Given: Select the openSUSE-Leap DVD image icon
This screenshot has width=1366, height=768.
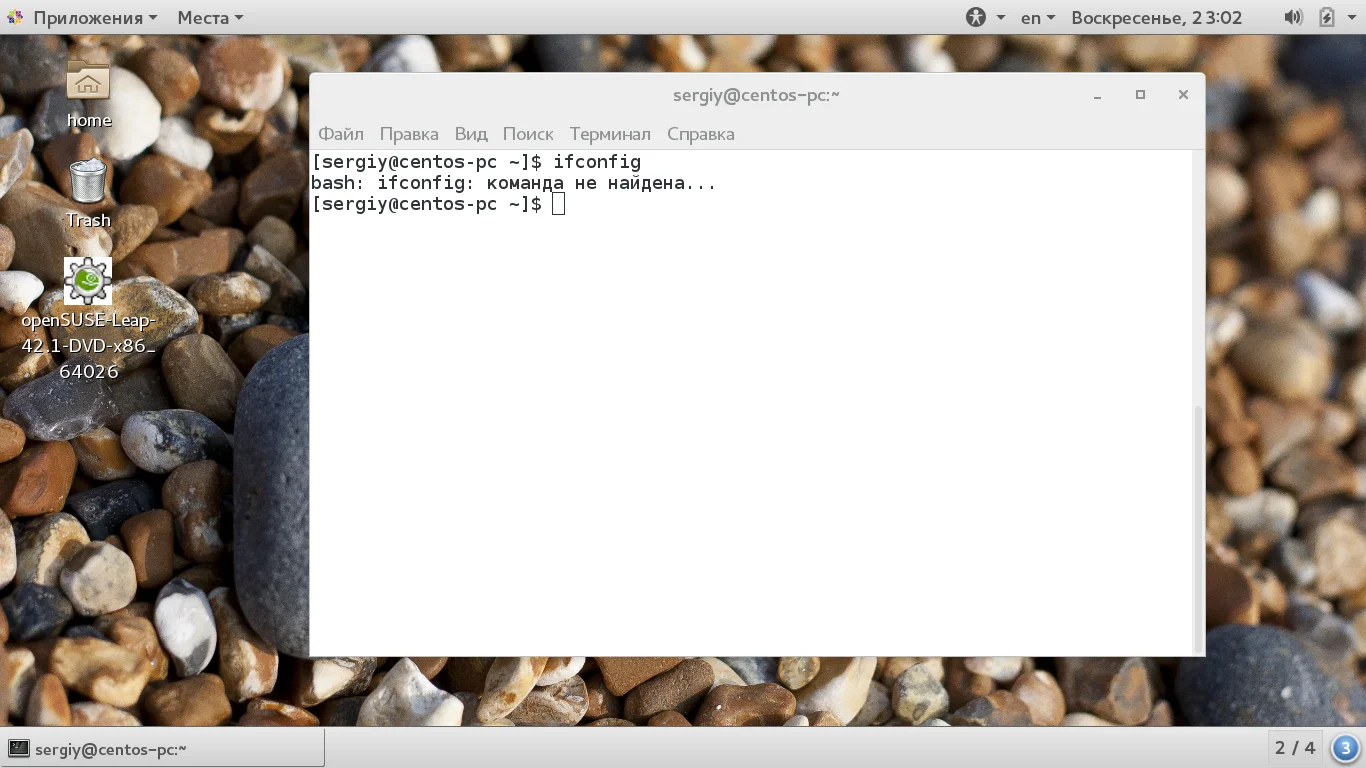Looking at the screenshot, I should 88,281.
